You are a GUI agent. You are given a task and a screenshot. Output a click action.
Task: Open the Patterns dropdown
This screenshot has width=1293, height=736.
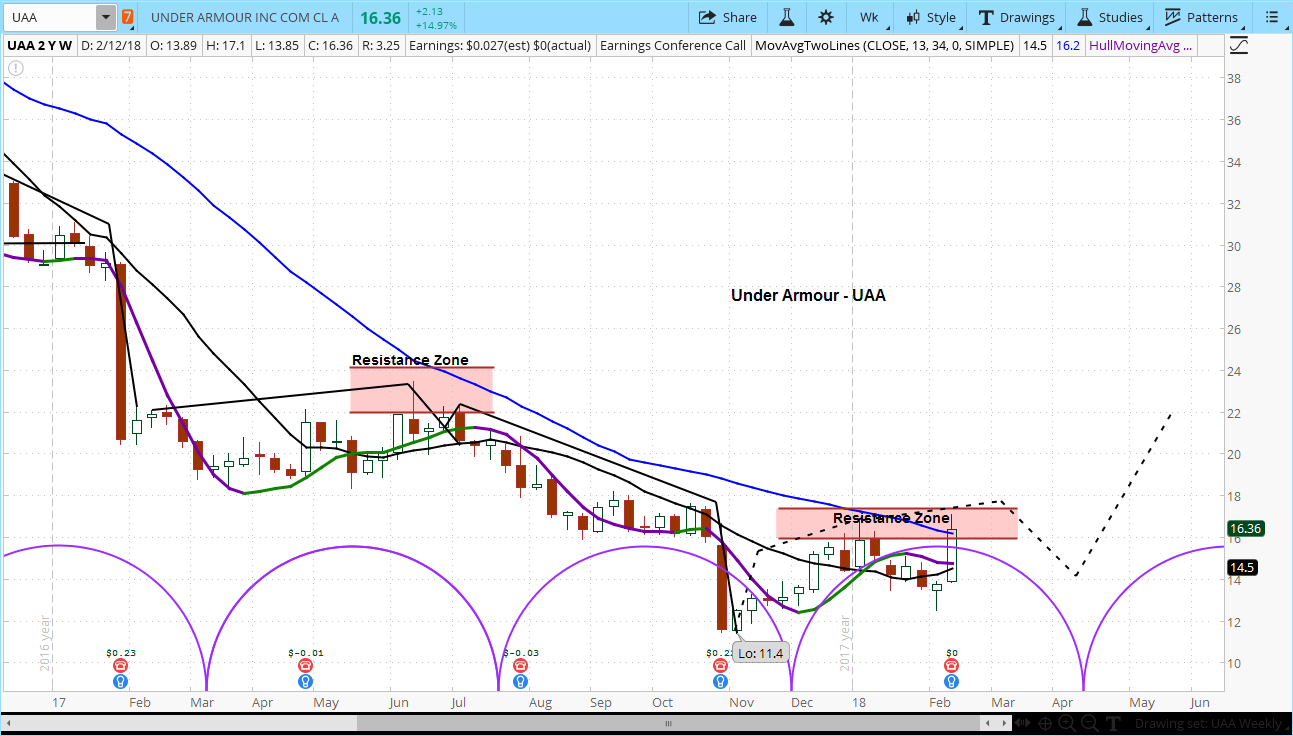click(x=1201, y=17)
